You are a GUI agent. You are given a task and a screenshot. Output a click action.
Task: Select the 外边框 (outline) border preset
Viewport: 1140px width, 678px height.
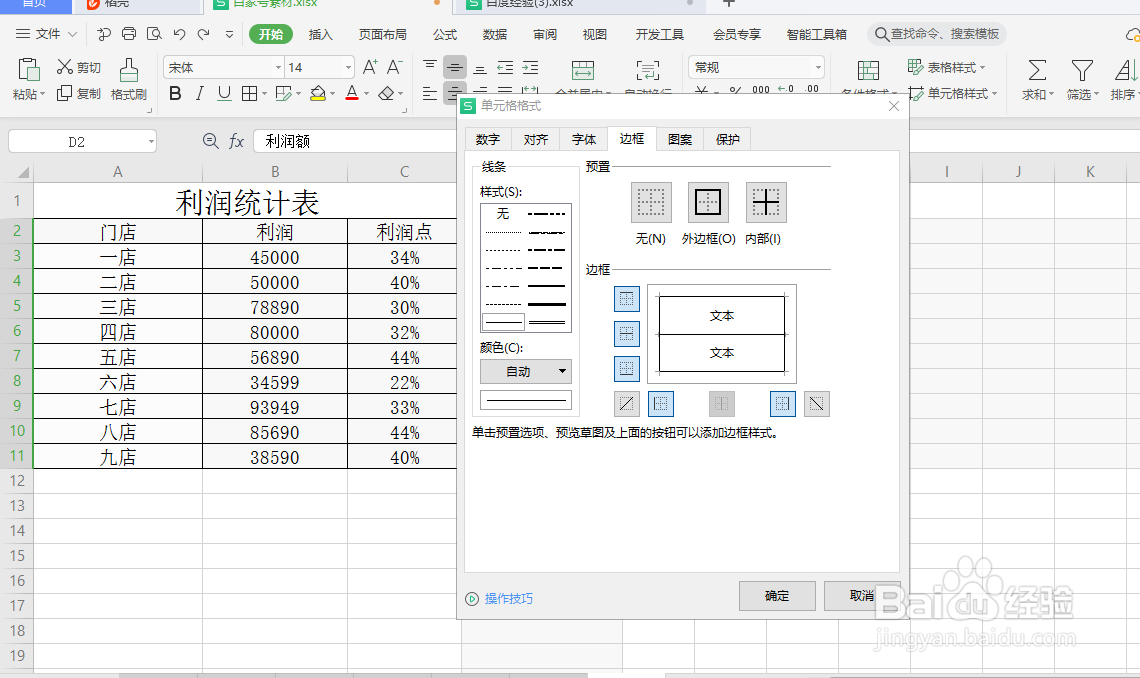click(708, 202)
